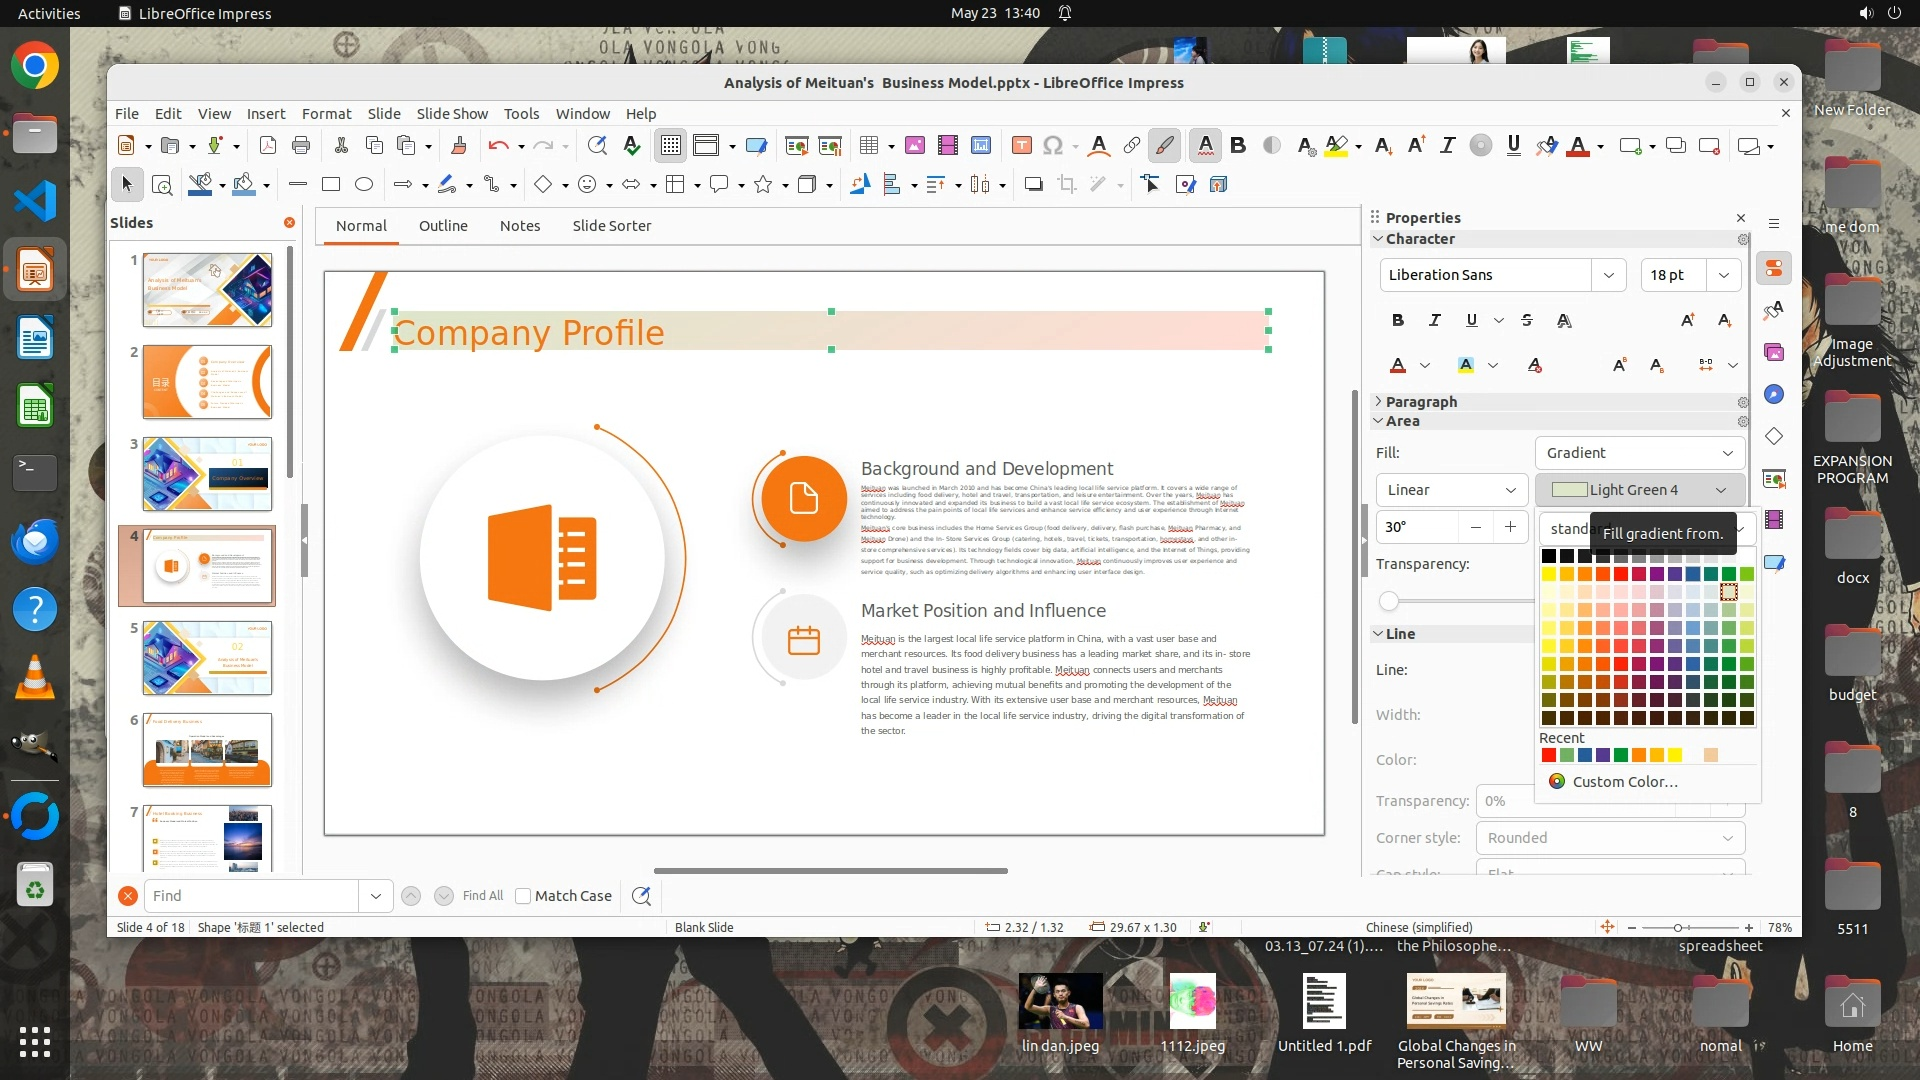
Task: Open the Navigator sidebar icon
Action: [x=1774, y=394]
